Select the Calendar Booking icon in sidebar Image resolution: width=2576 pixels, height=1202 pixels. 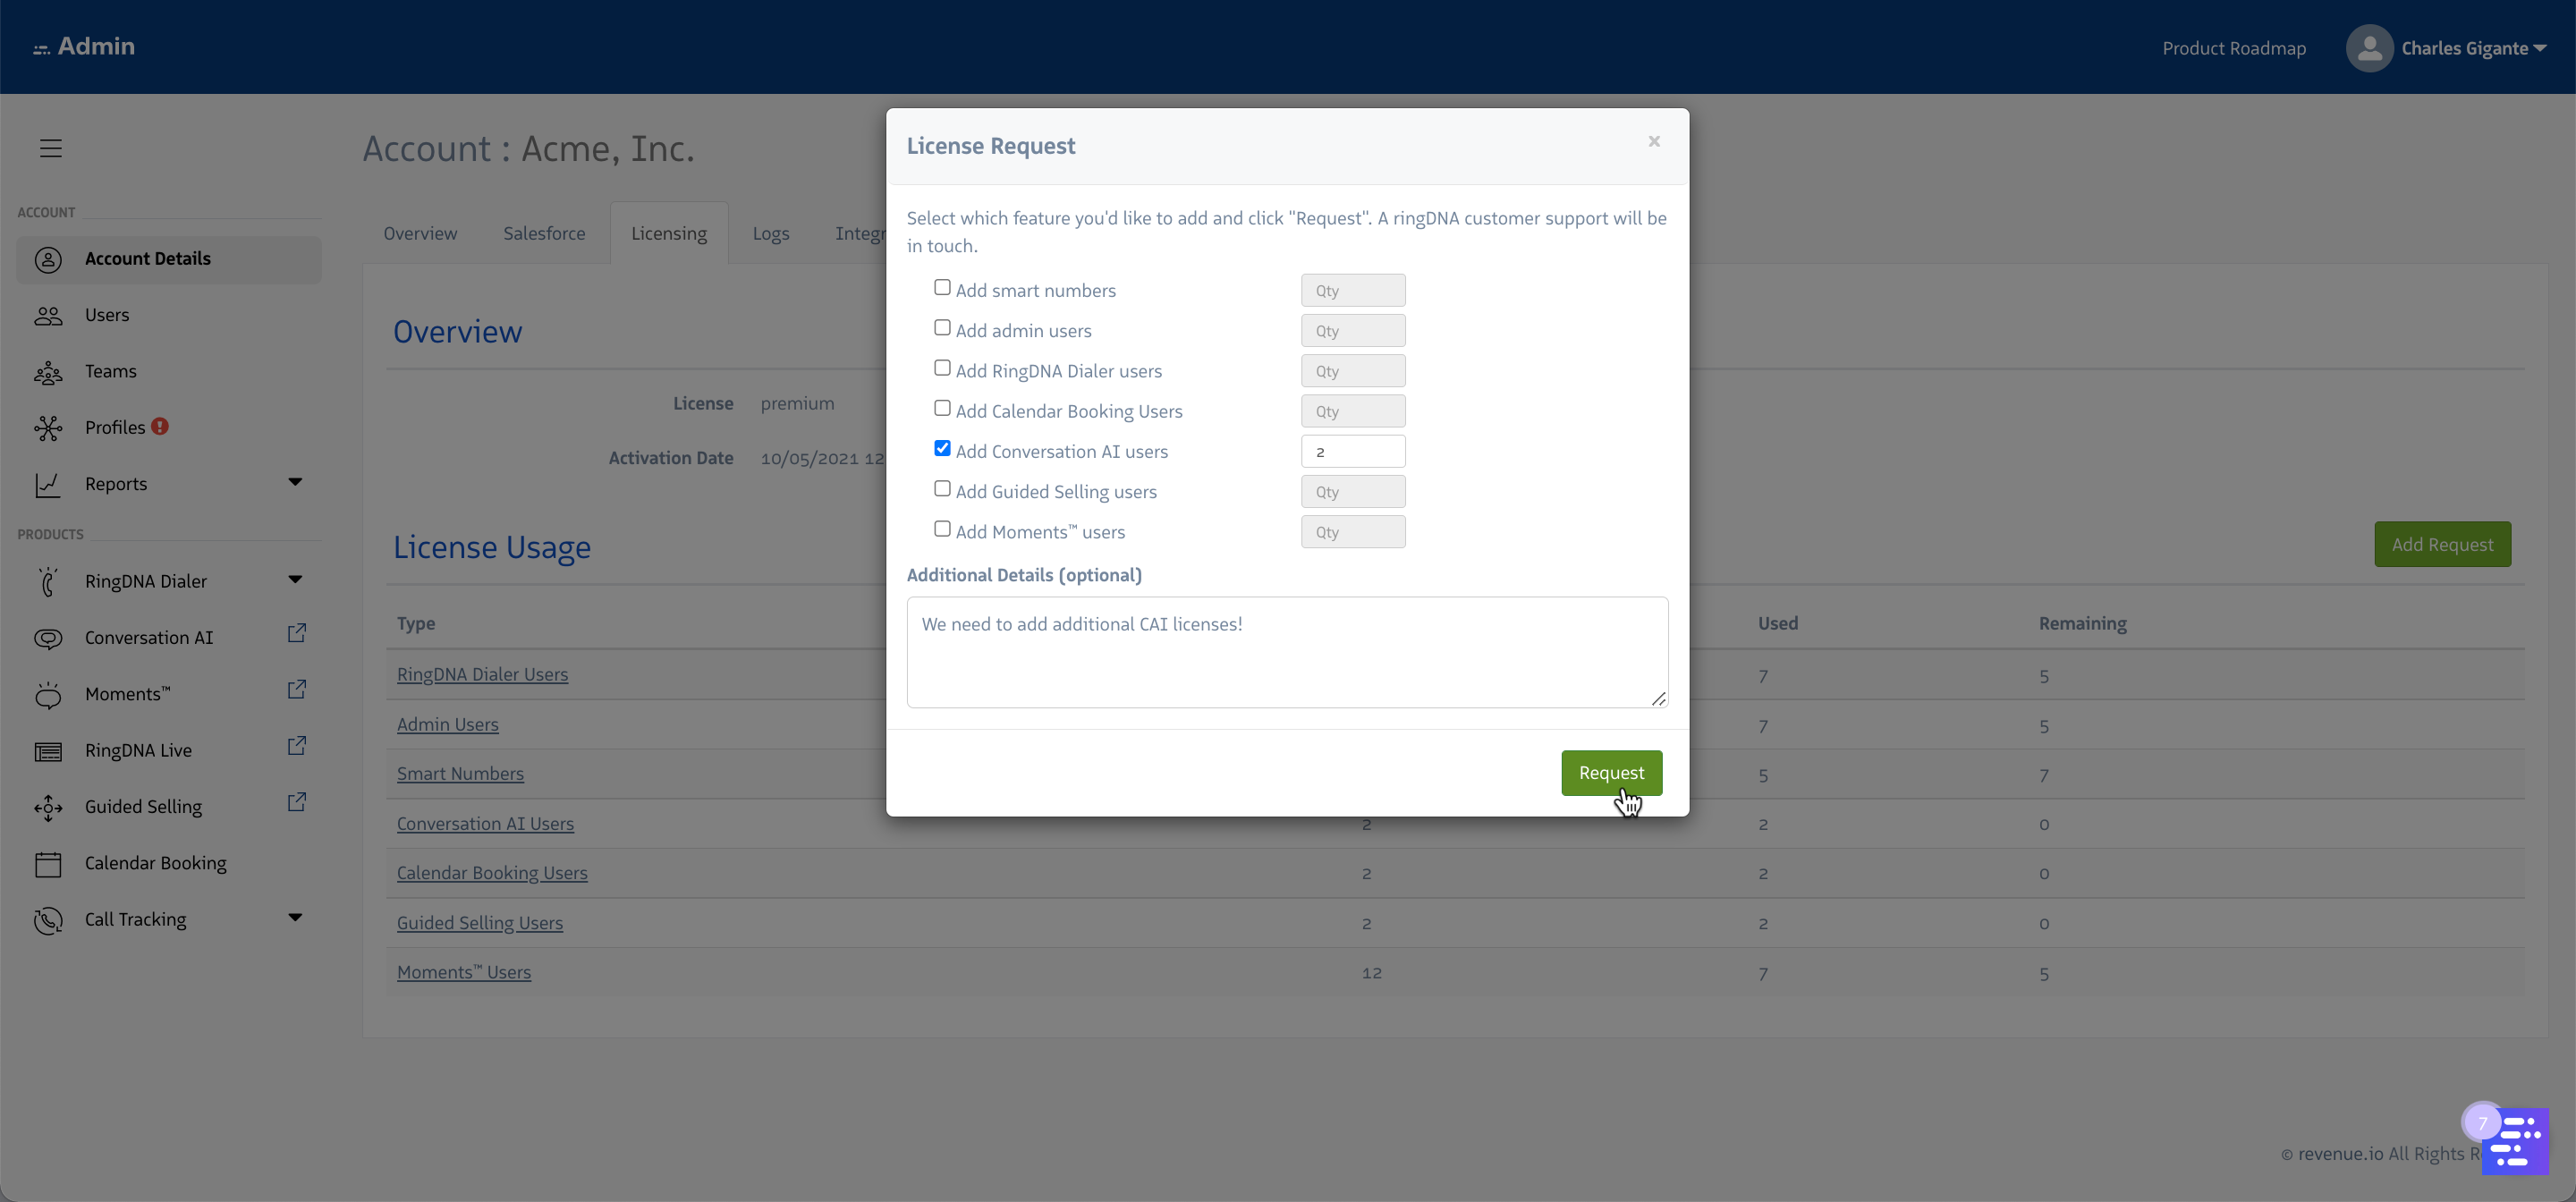48,862
